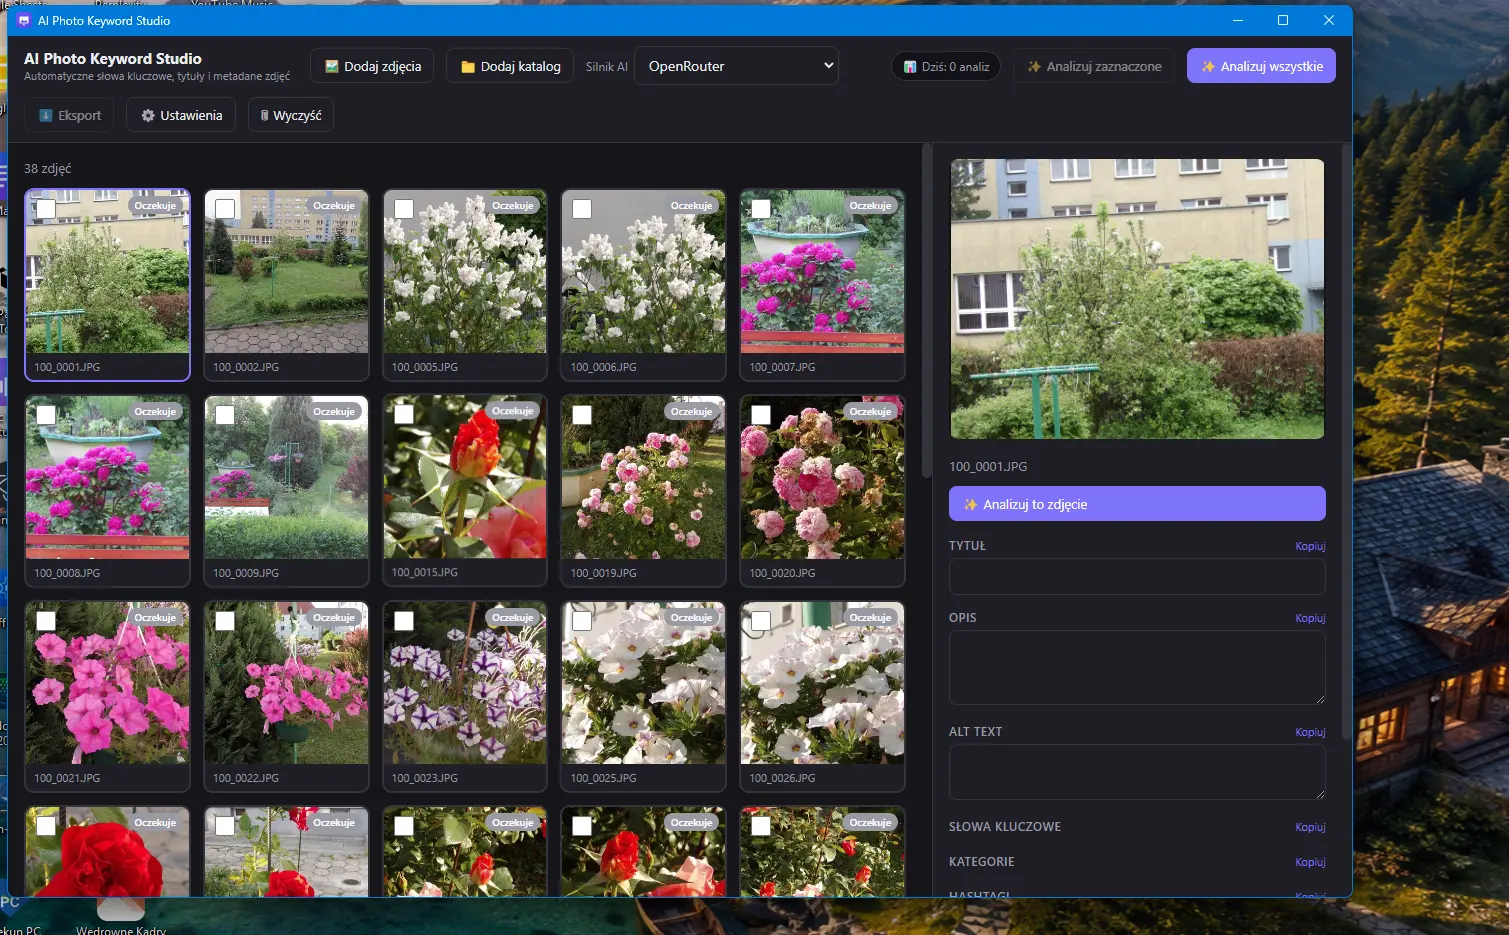Click the folder icon on Dodaj katalog
Screen dimensions: 1509x935
coord(468,67)
